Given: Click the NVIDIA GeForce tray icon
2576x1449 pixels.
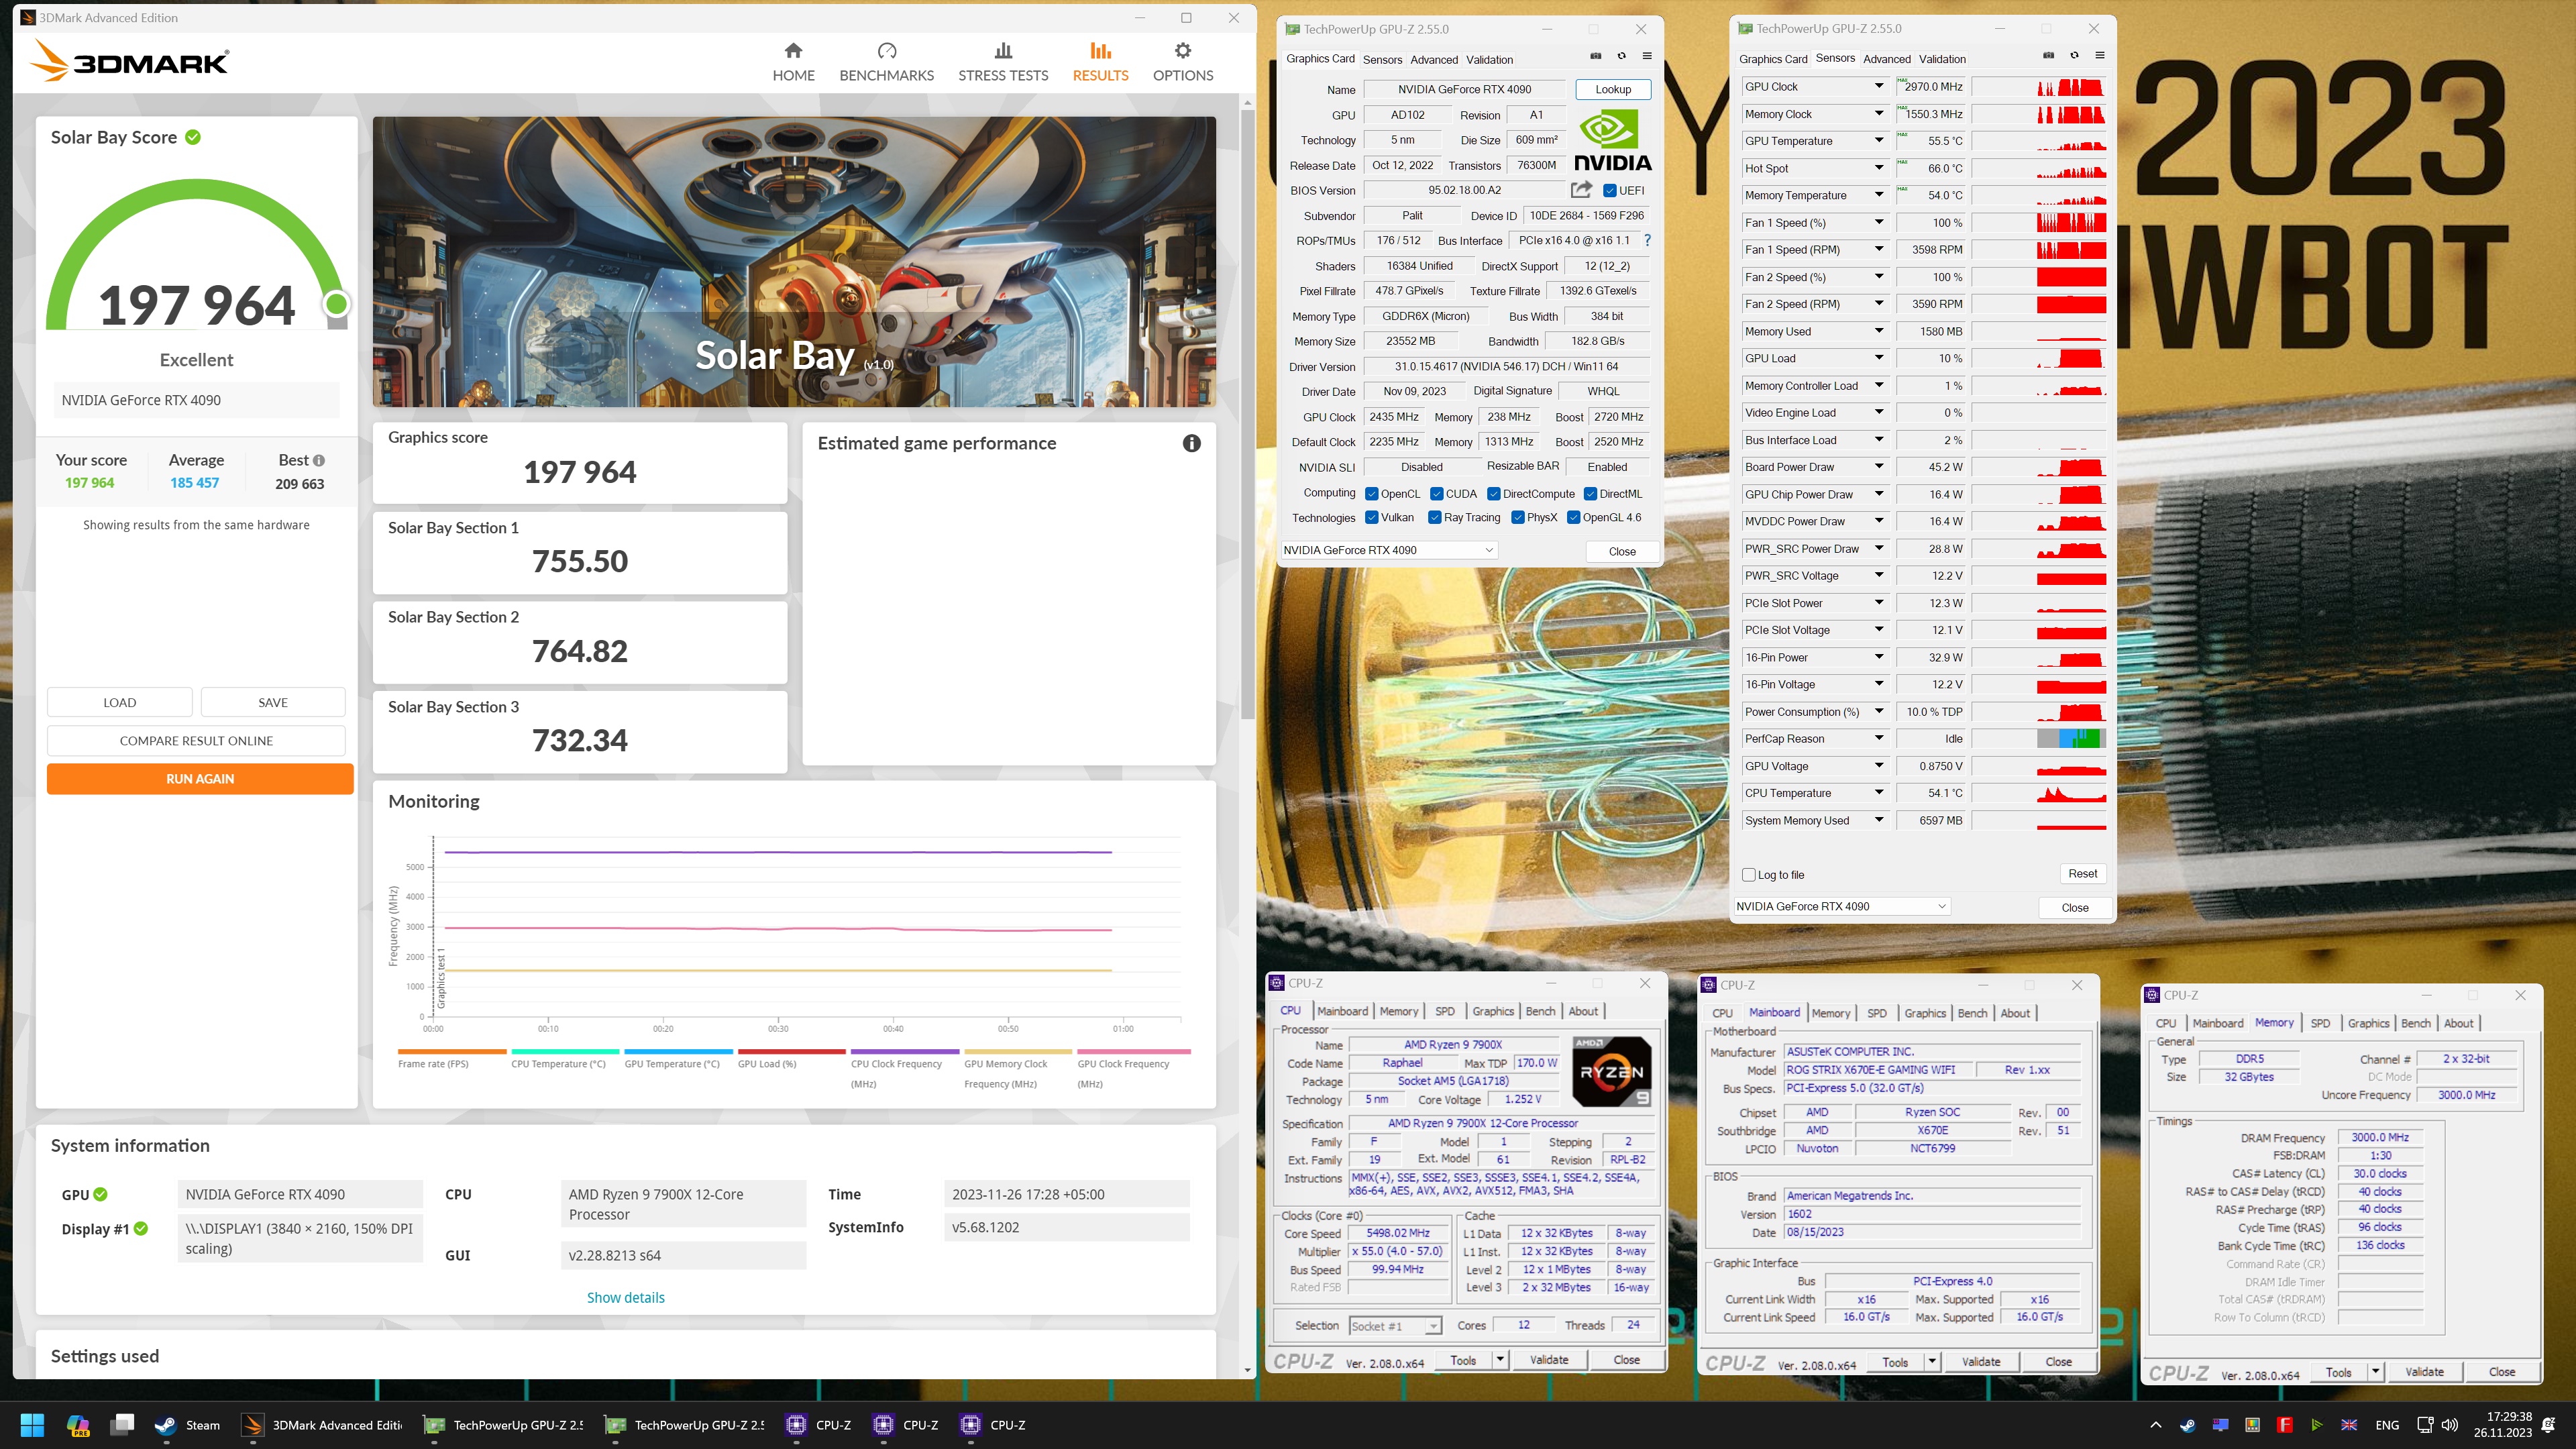Looking at the screenshot, I should tap(2317, 1425).
